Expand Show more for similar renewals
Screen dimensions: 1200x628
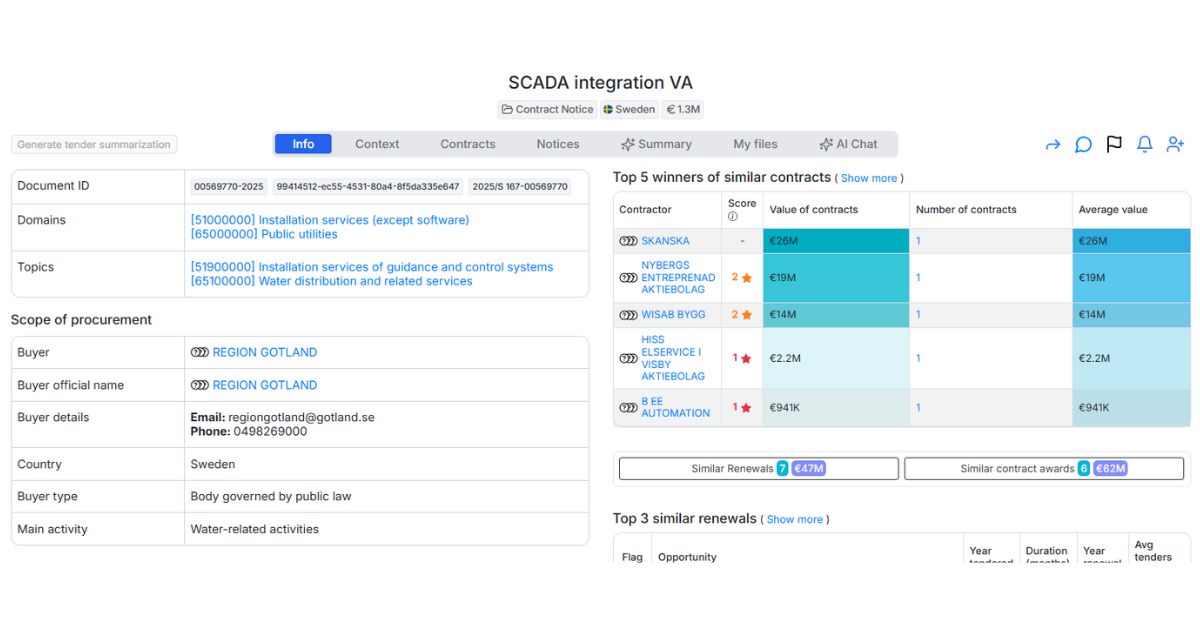click(794, 520)
